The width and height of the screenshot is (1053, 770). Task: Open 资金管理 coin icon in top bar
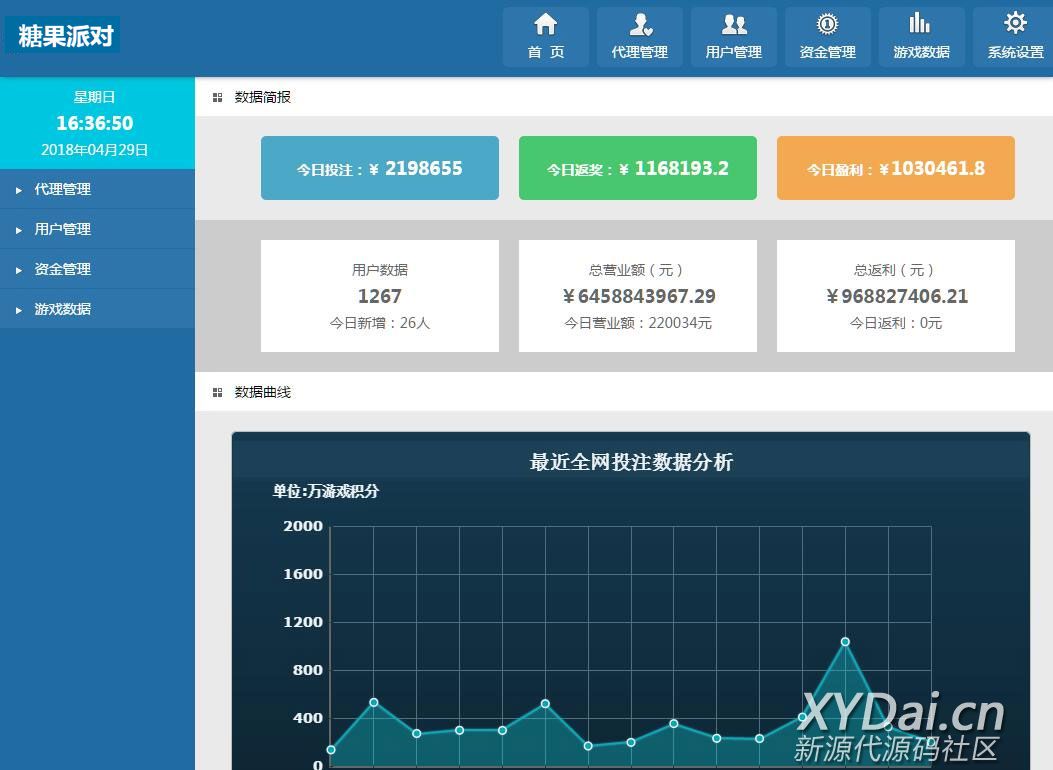[x=827, y=25]
